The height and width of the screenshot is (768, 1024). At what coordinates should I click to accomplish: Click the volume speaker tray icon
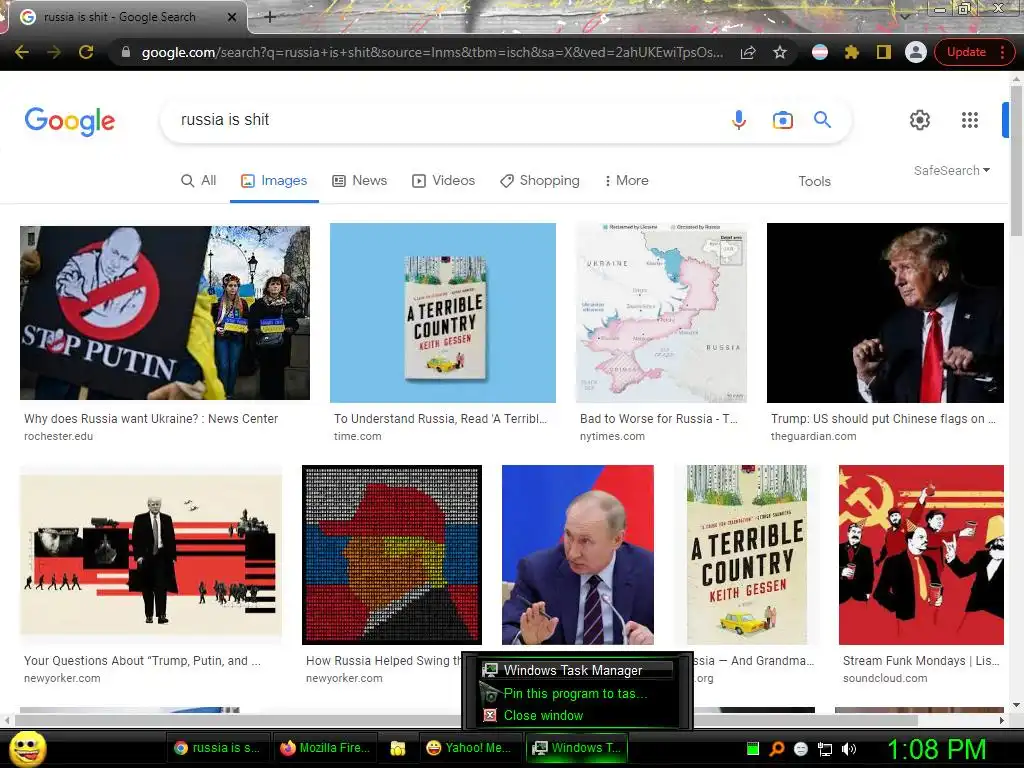848,749
